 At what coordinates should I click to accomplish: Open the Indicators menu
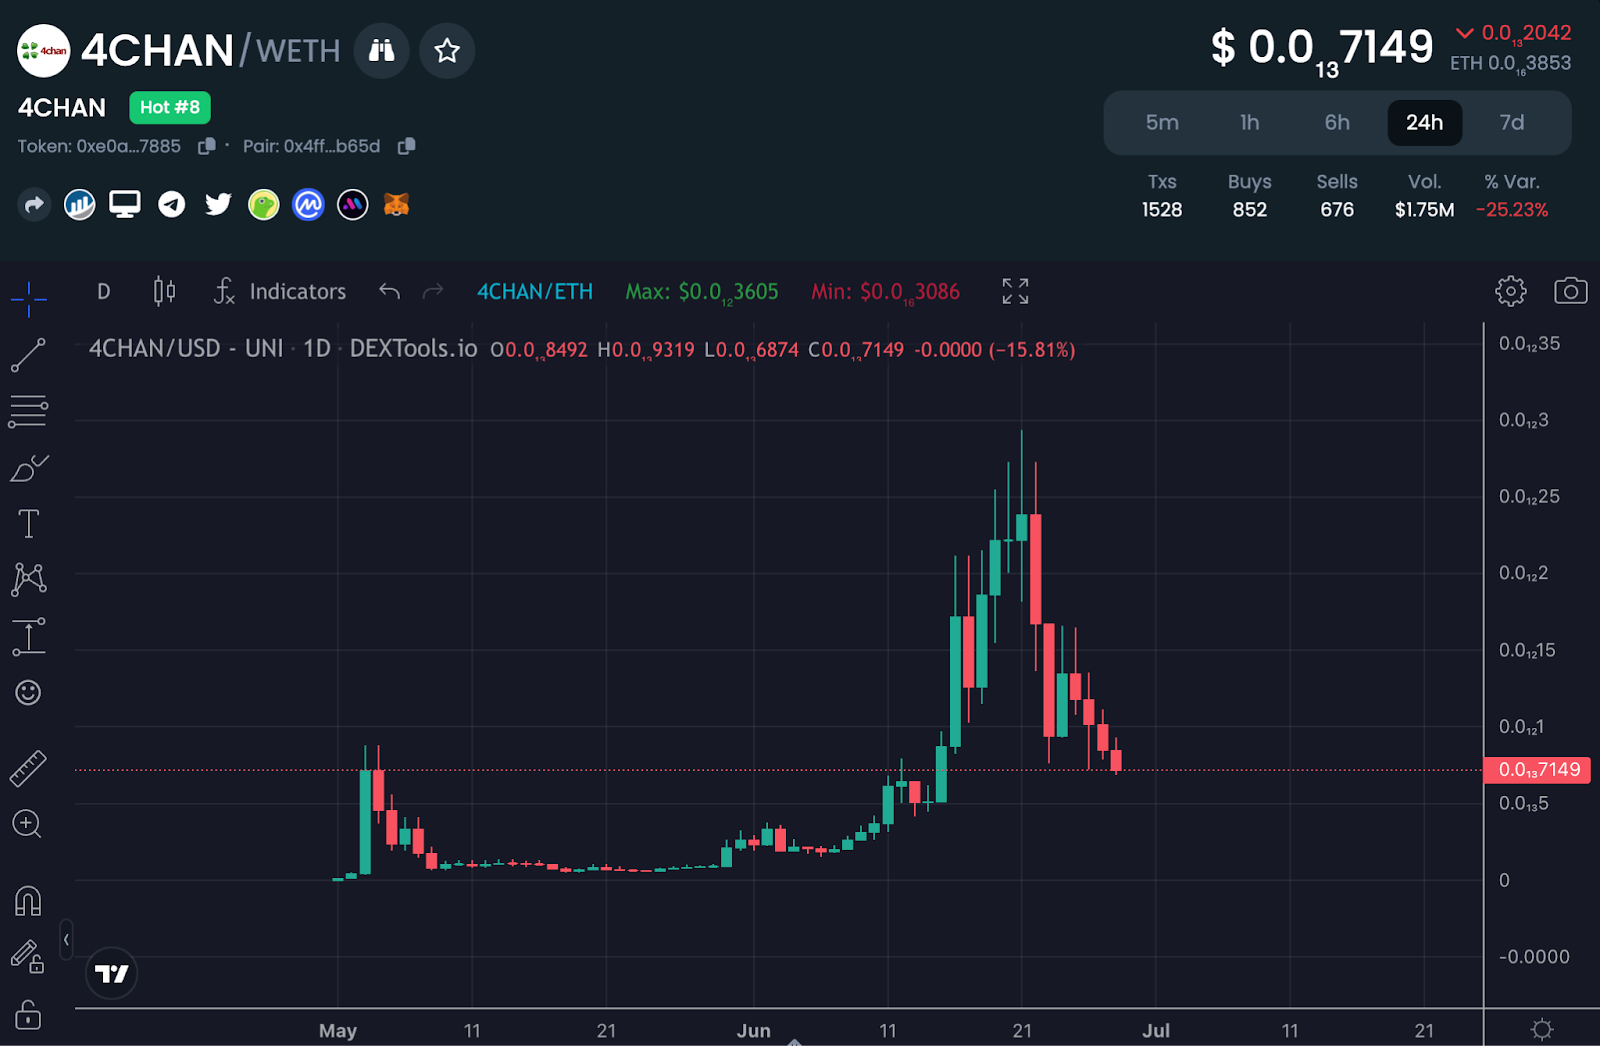pyautogui.click(x=280, y=292)
